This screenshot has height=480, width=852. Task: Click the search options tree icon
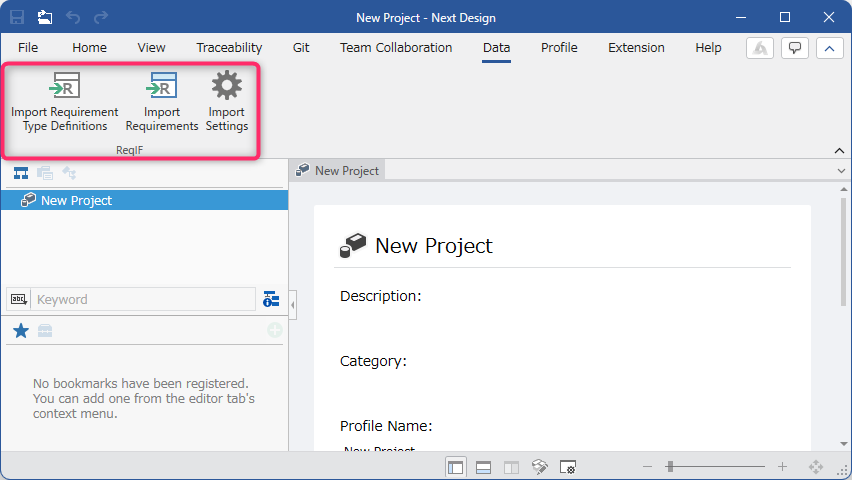(x=271, y=299)
